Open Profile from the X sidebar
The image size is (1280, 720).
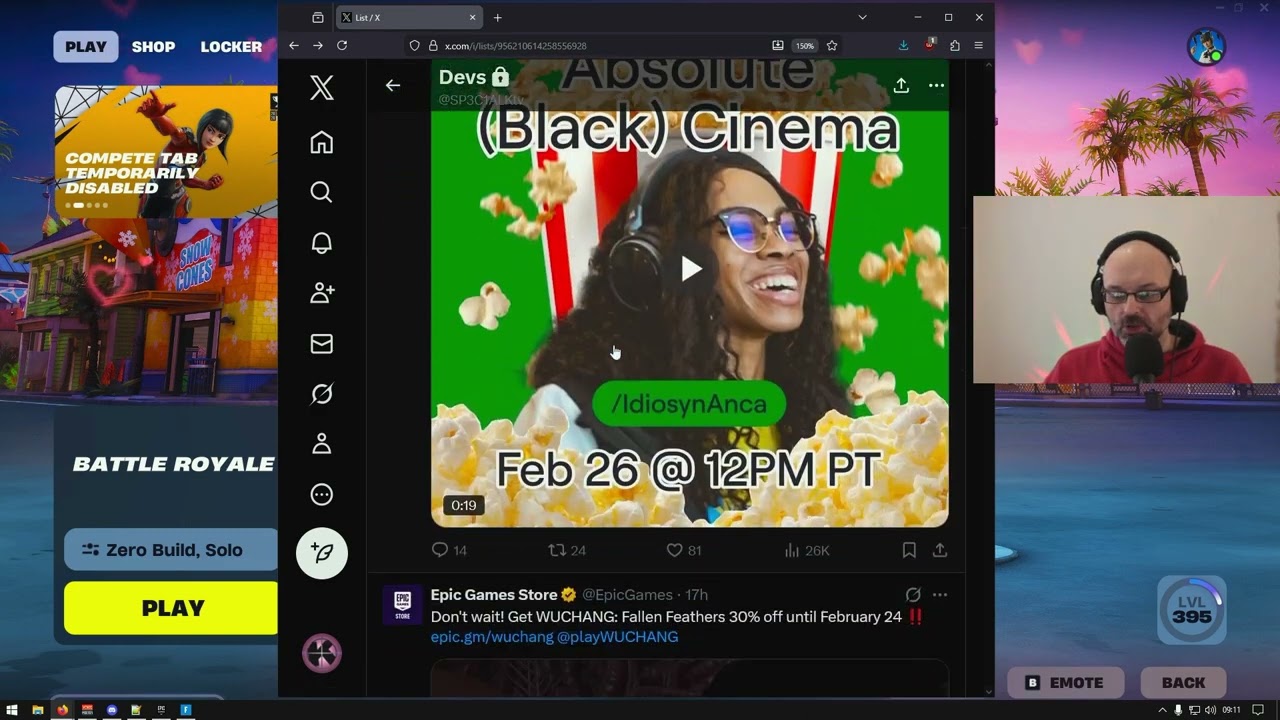click(x=322, y=444)
